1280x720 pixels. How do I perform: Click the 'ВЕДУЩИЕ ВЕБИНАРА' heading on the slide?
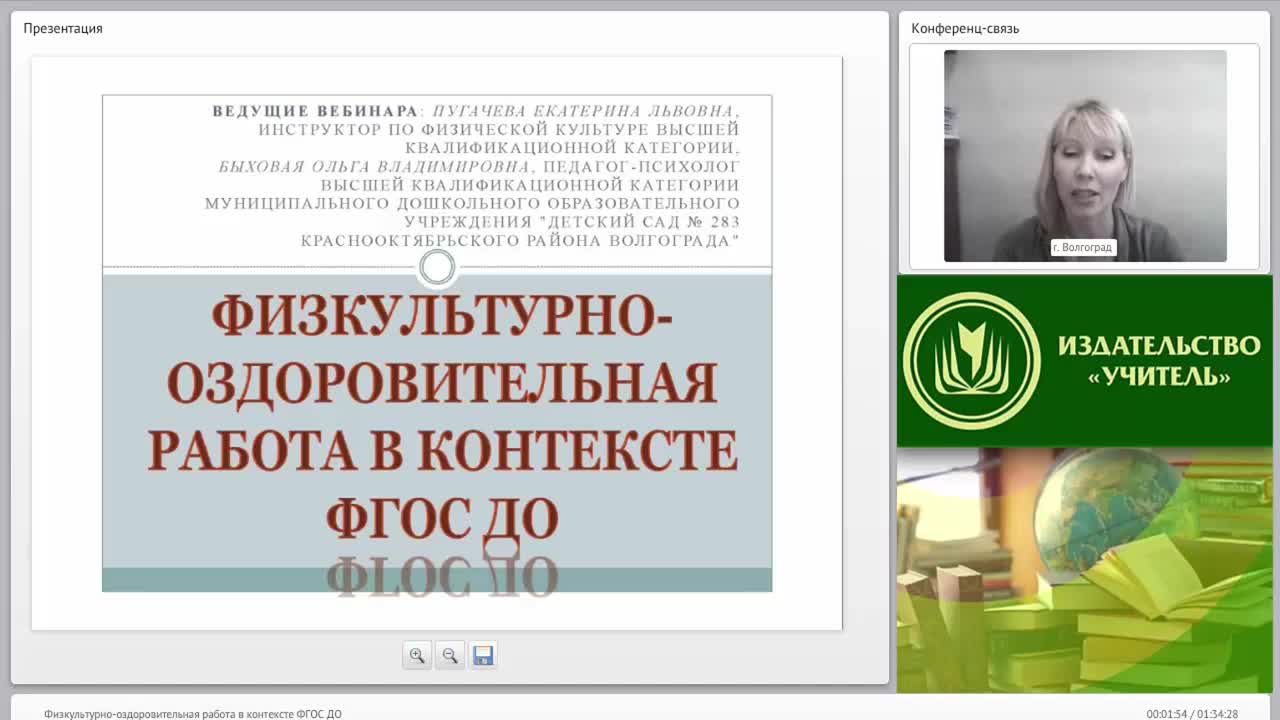click(315, 111)
